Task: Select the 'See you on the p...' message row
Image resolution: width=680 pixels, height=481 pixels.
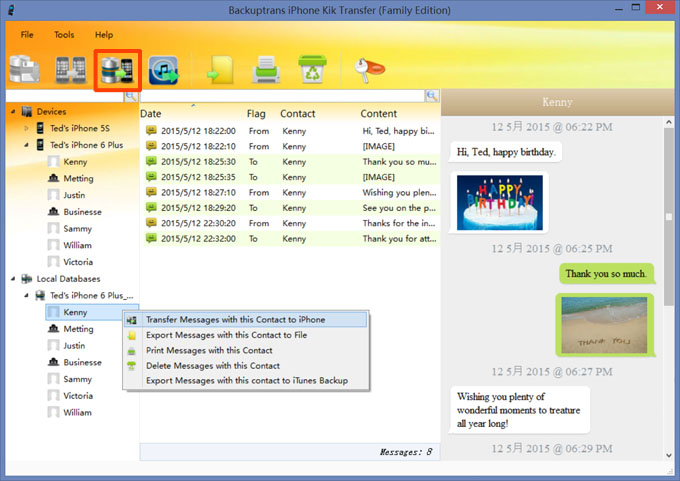Action: [291, 208]
